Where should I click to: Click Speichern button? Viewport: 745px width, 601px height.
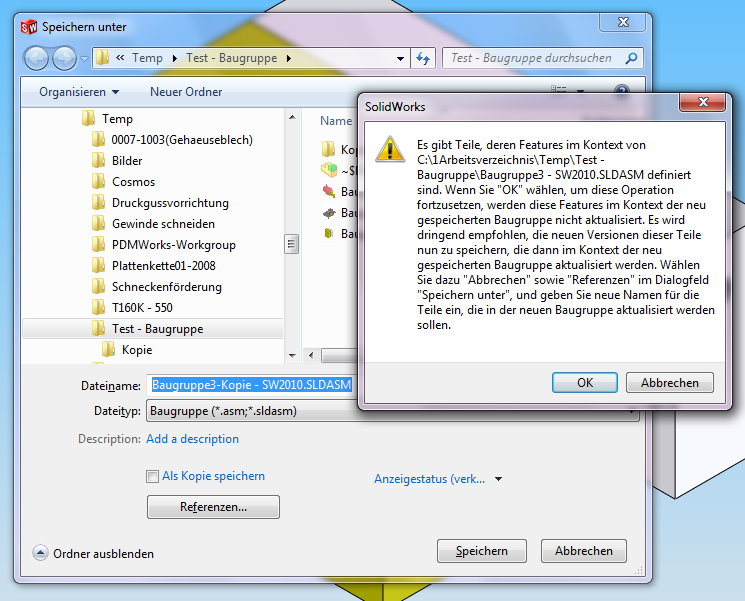[482, 551]
